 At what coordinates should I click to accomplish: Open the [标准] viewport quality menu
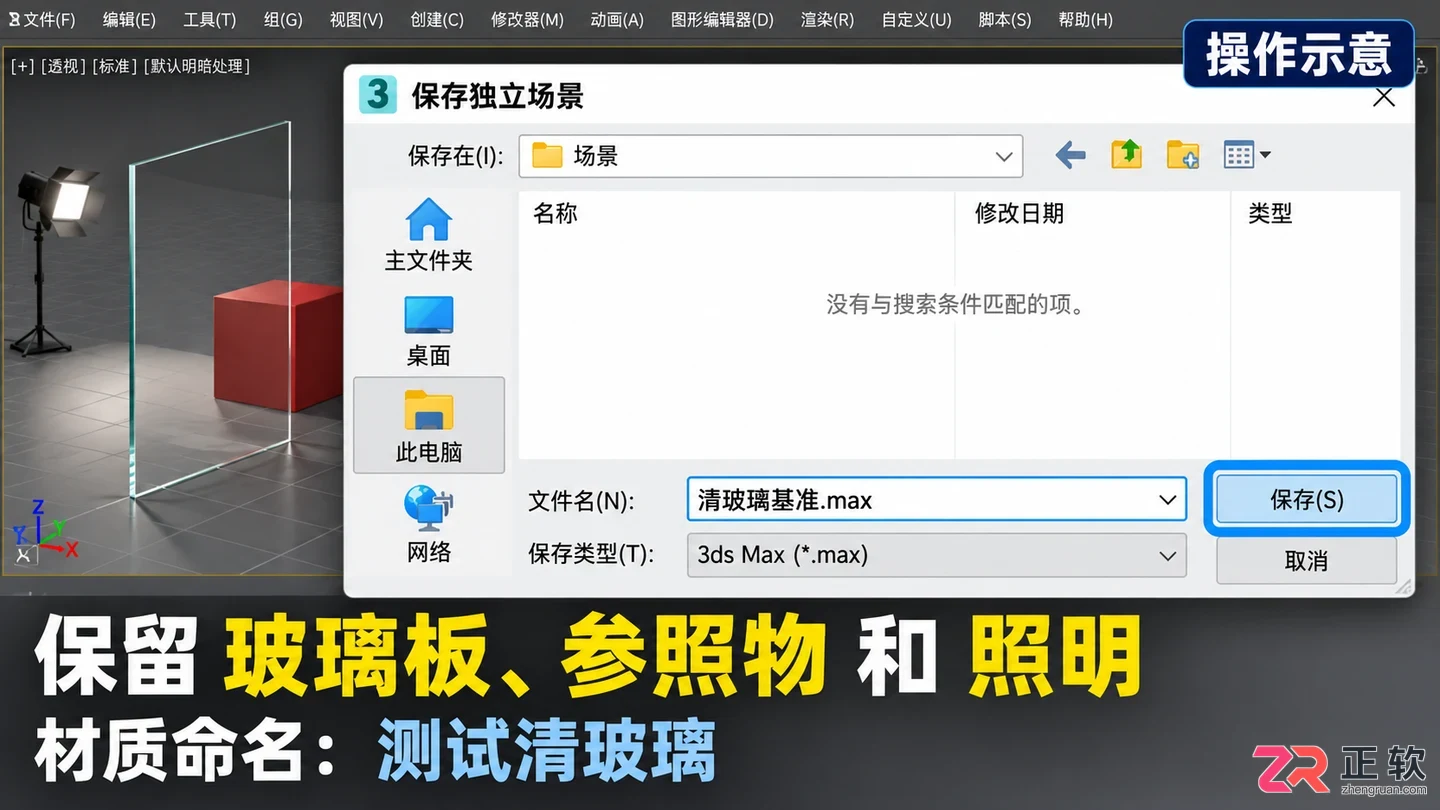tap(115, 66)
